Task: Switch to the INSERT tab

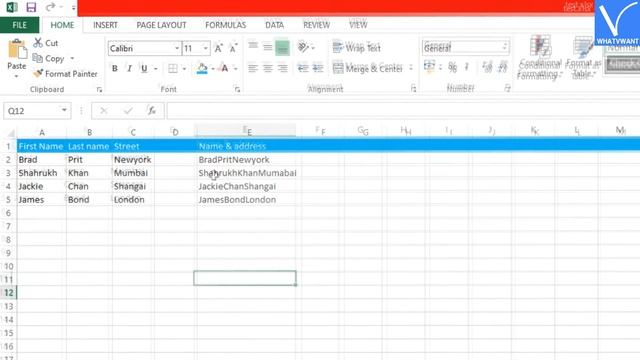Action: click(105, 25)
